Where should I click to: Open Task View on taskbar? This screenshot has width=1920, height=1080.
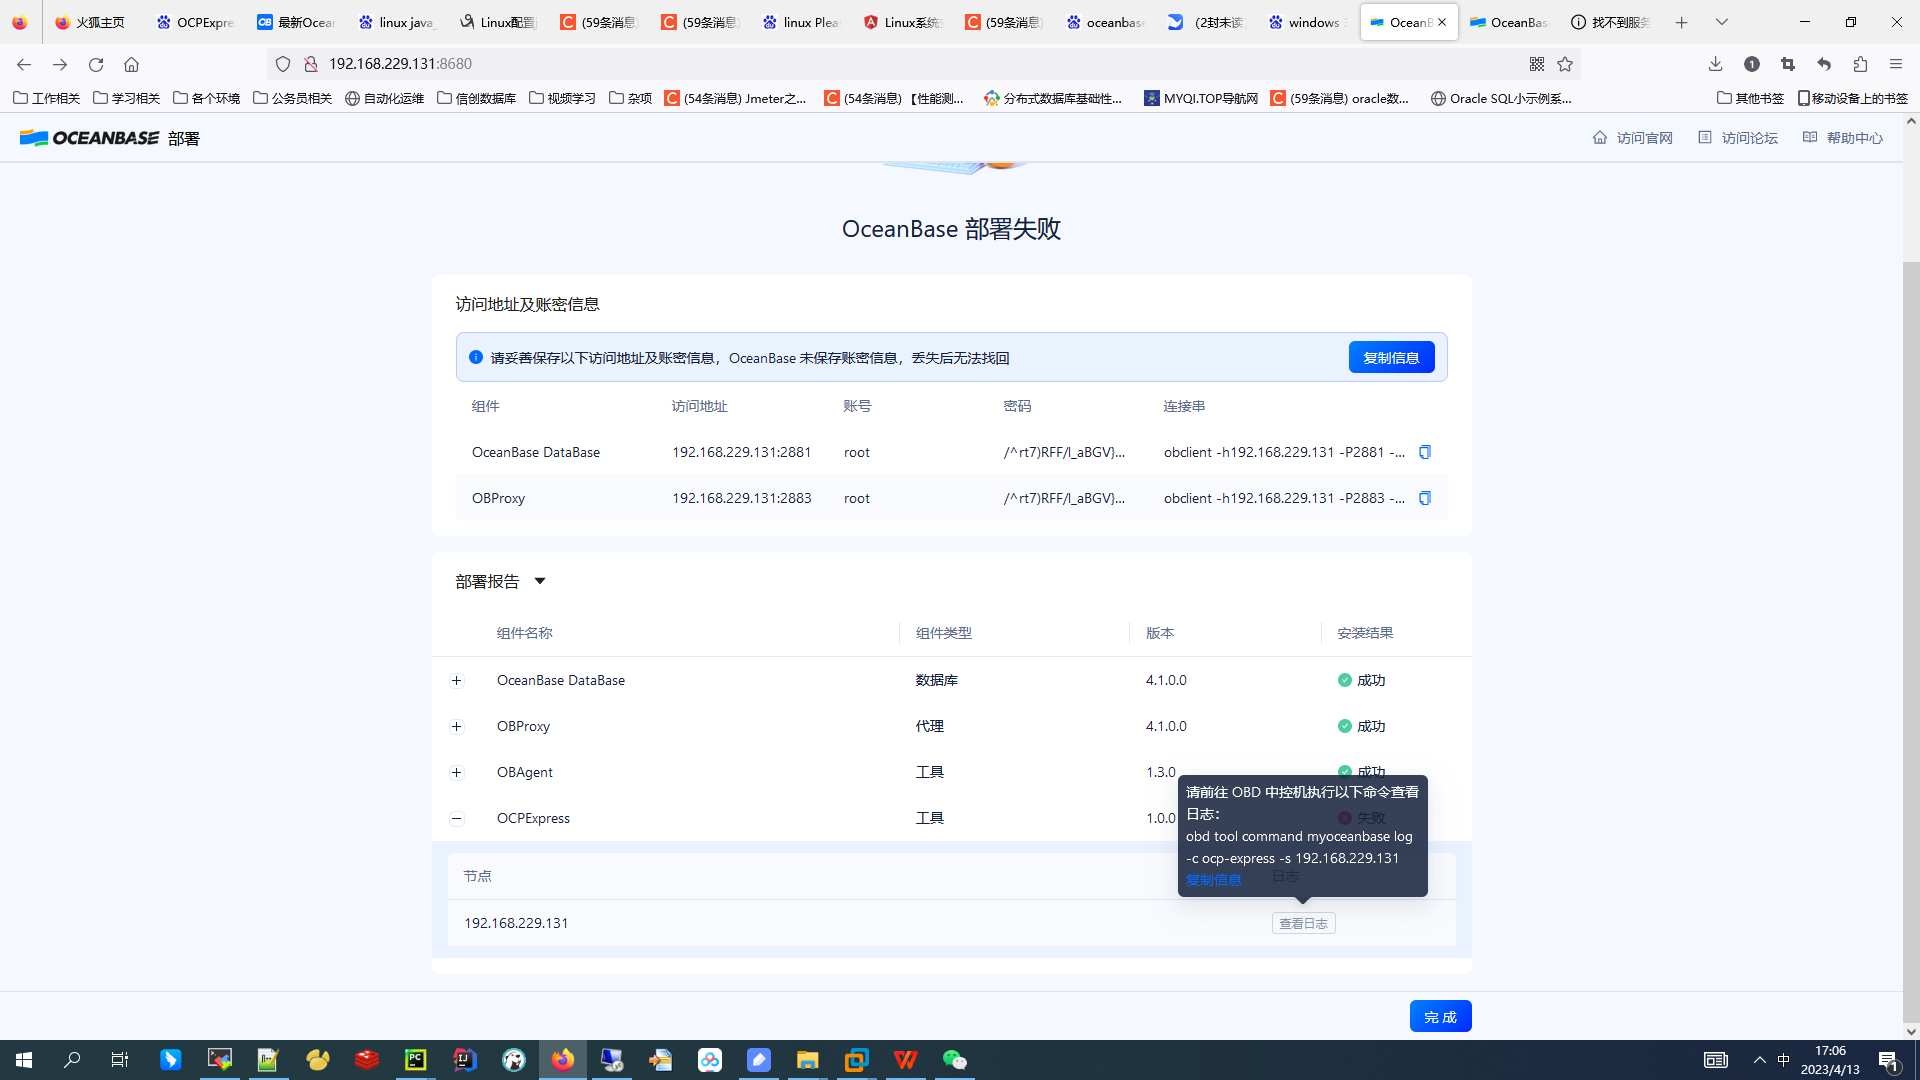[x=120, y=1060]
